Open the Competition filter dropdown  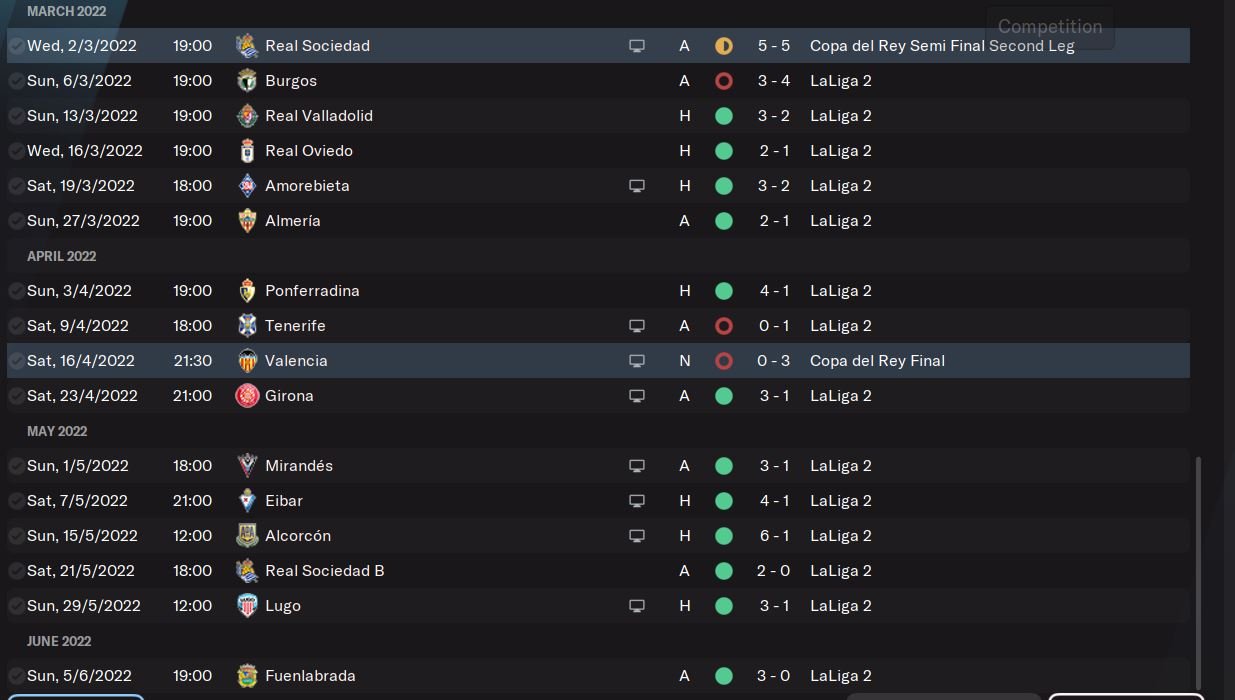pos(1050,27)
